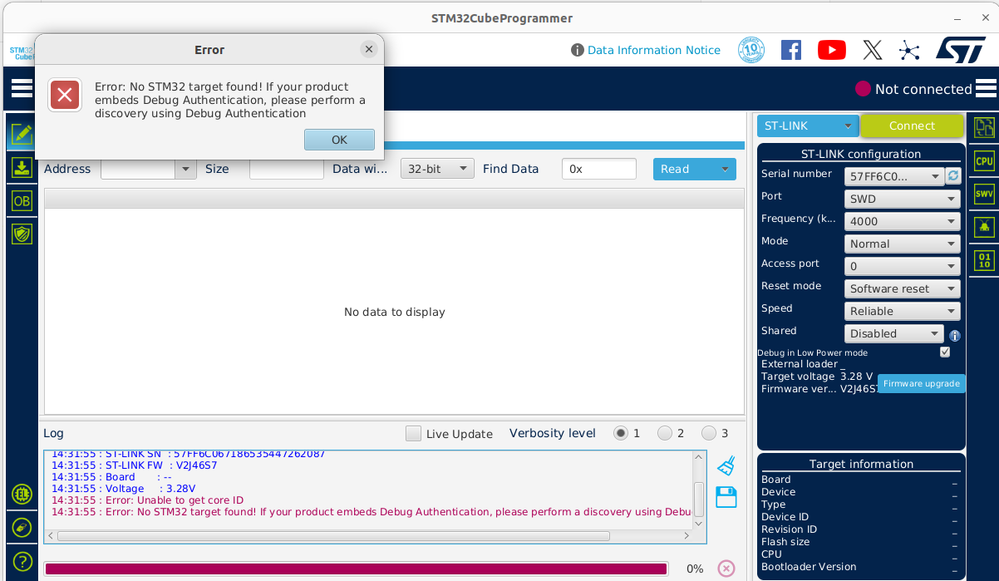Click the ST logo
Viewport: 999px width, 581px height.
[961, 50]
